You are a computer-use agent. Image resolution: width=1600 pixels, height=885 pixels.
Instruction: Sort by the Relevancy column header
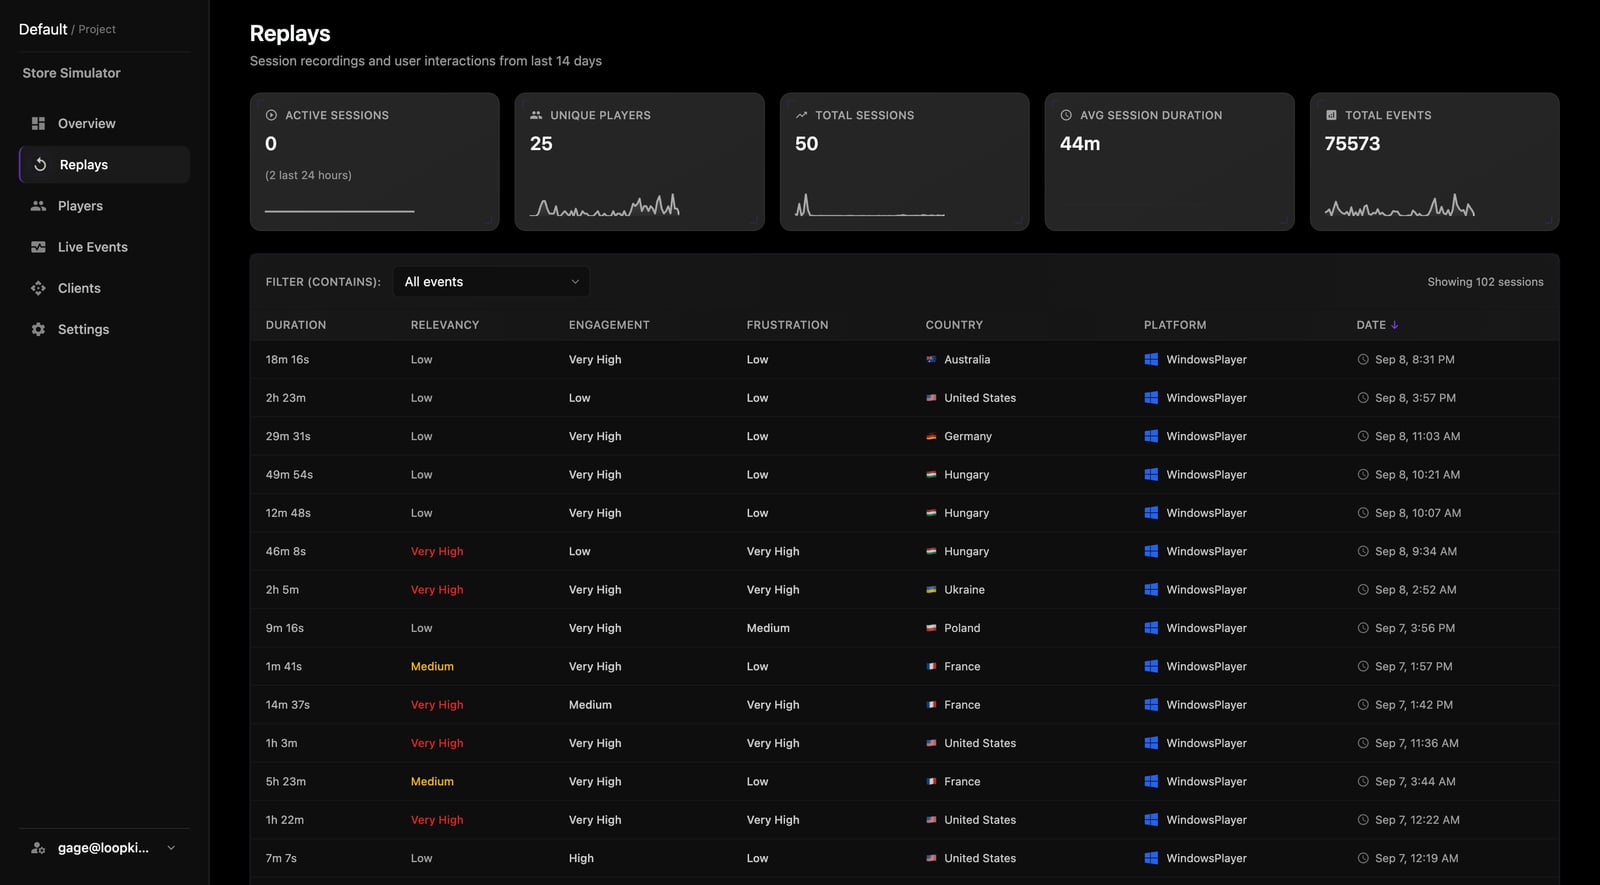445,325
